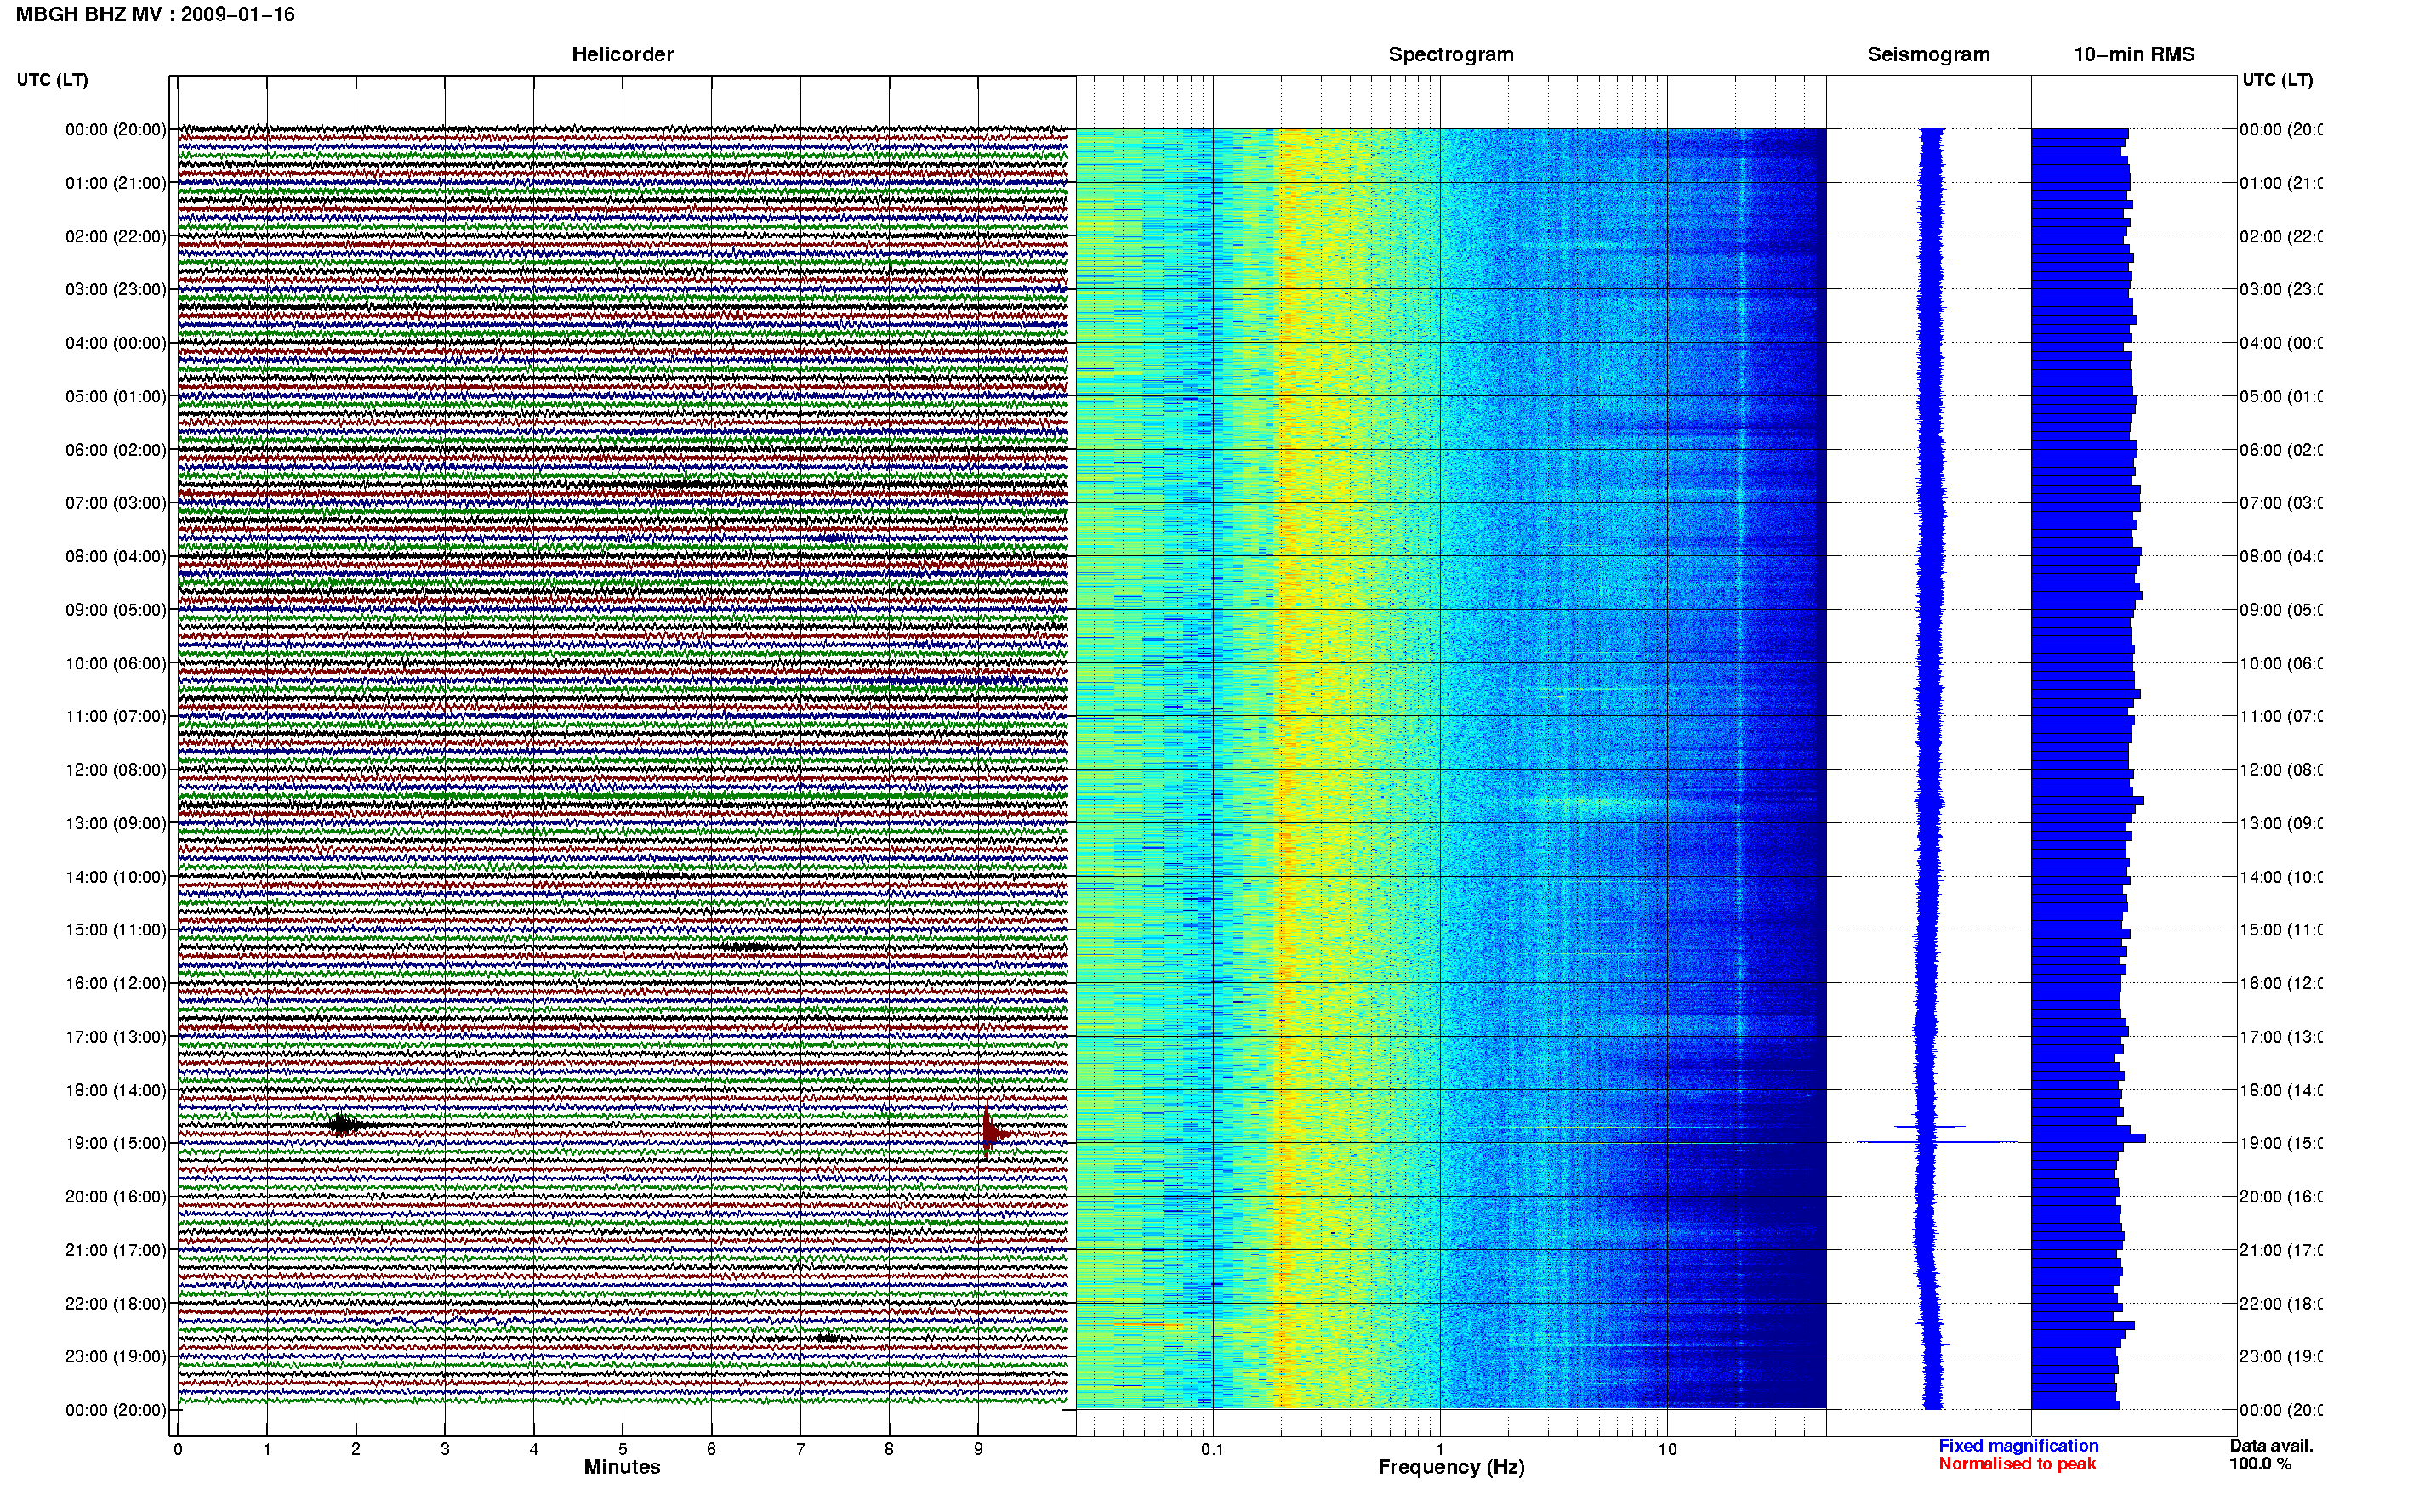The width and height of the screenshot is (2419, 1512).
Task: Click the 15:00 (11:00) label beside the Helicorder
Action: 116,930
